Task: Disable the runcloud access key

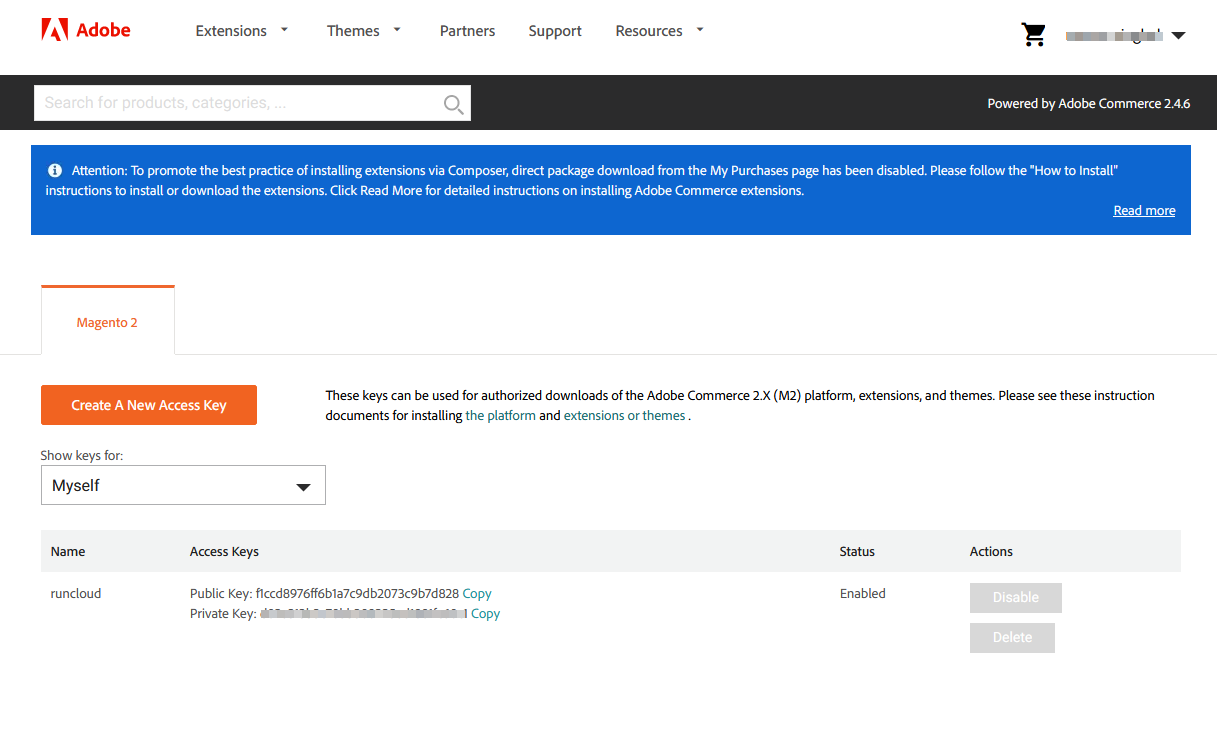Action: (1016, 598)
